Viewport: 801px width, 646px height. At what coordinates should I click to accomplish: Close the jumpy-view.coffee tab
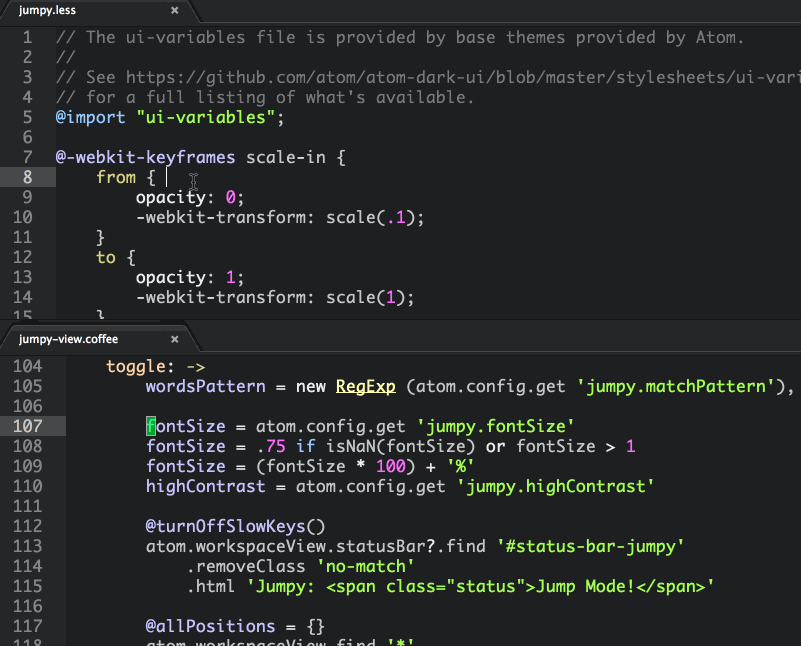[x=175, y=339]
